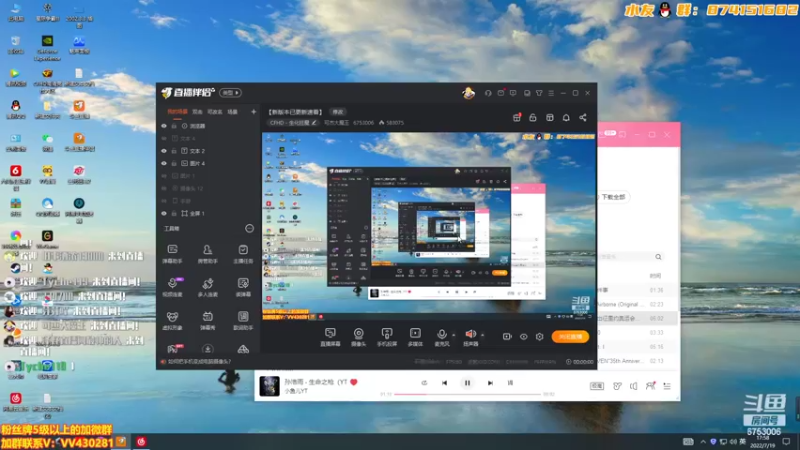Skip to the next song

(x=490, y=383)
